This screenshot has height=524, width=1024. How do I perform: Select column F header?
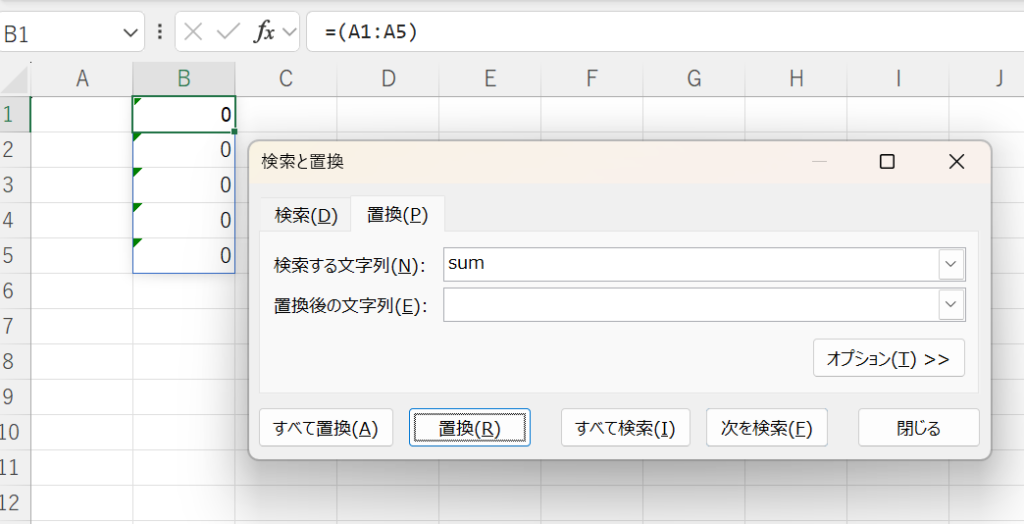[x=592, y=79]
